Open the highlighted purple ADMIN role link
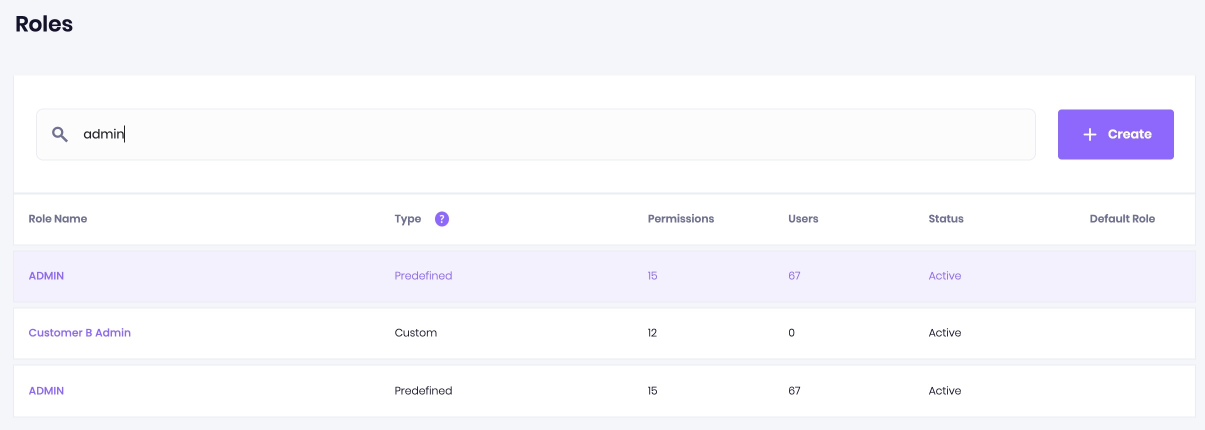 [46, 276]
